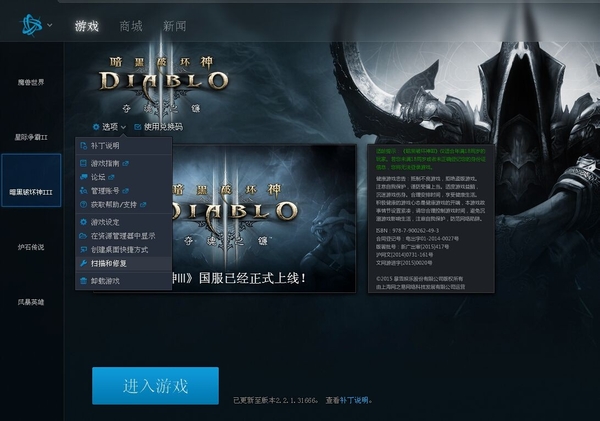This screenshot has width=600, height=421.
Task: Click the wrench icon for 扫描和修复
Action: pos(83,263)
